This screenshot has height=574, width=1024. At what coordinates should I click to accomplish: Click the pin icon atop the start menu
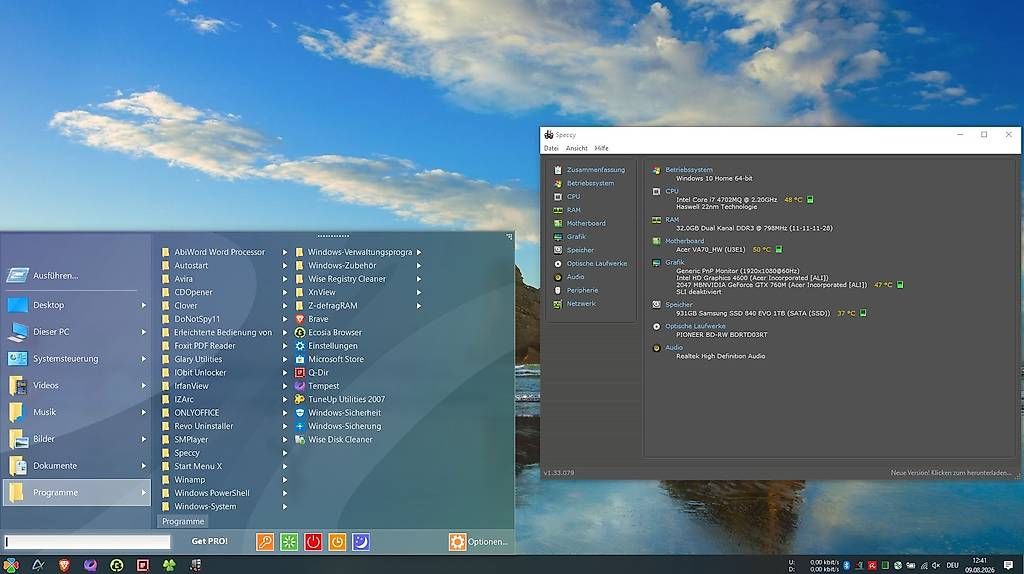509,237
